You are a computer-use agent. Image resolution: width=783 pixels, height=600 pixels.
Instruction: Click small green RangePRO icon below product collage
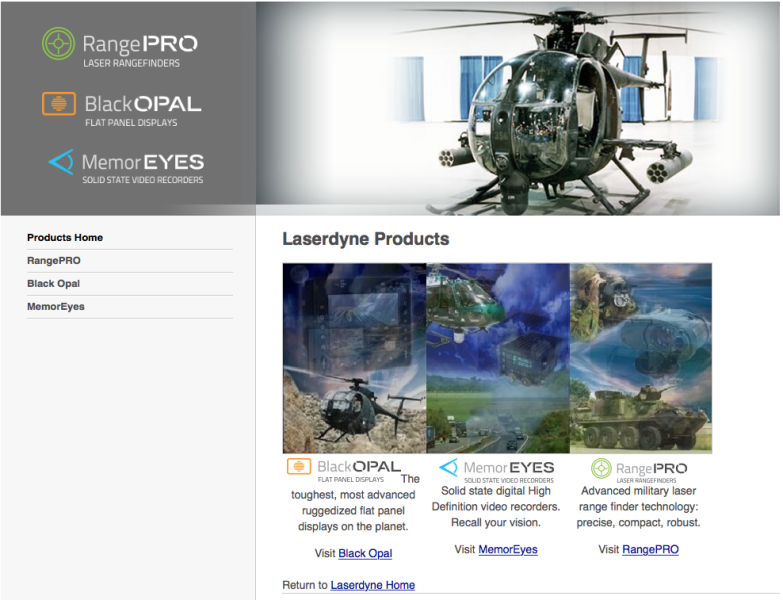(x=601, y=467)
